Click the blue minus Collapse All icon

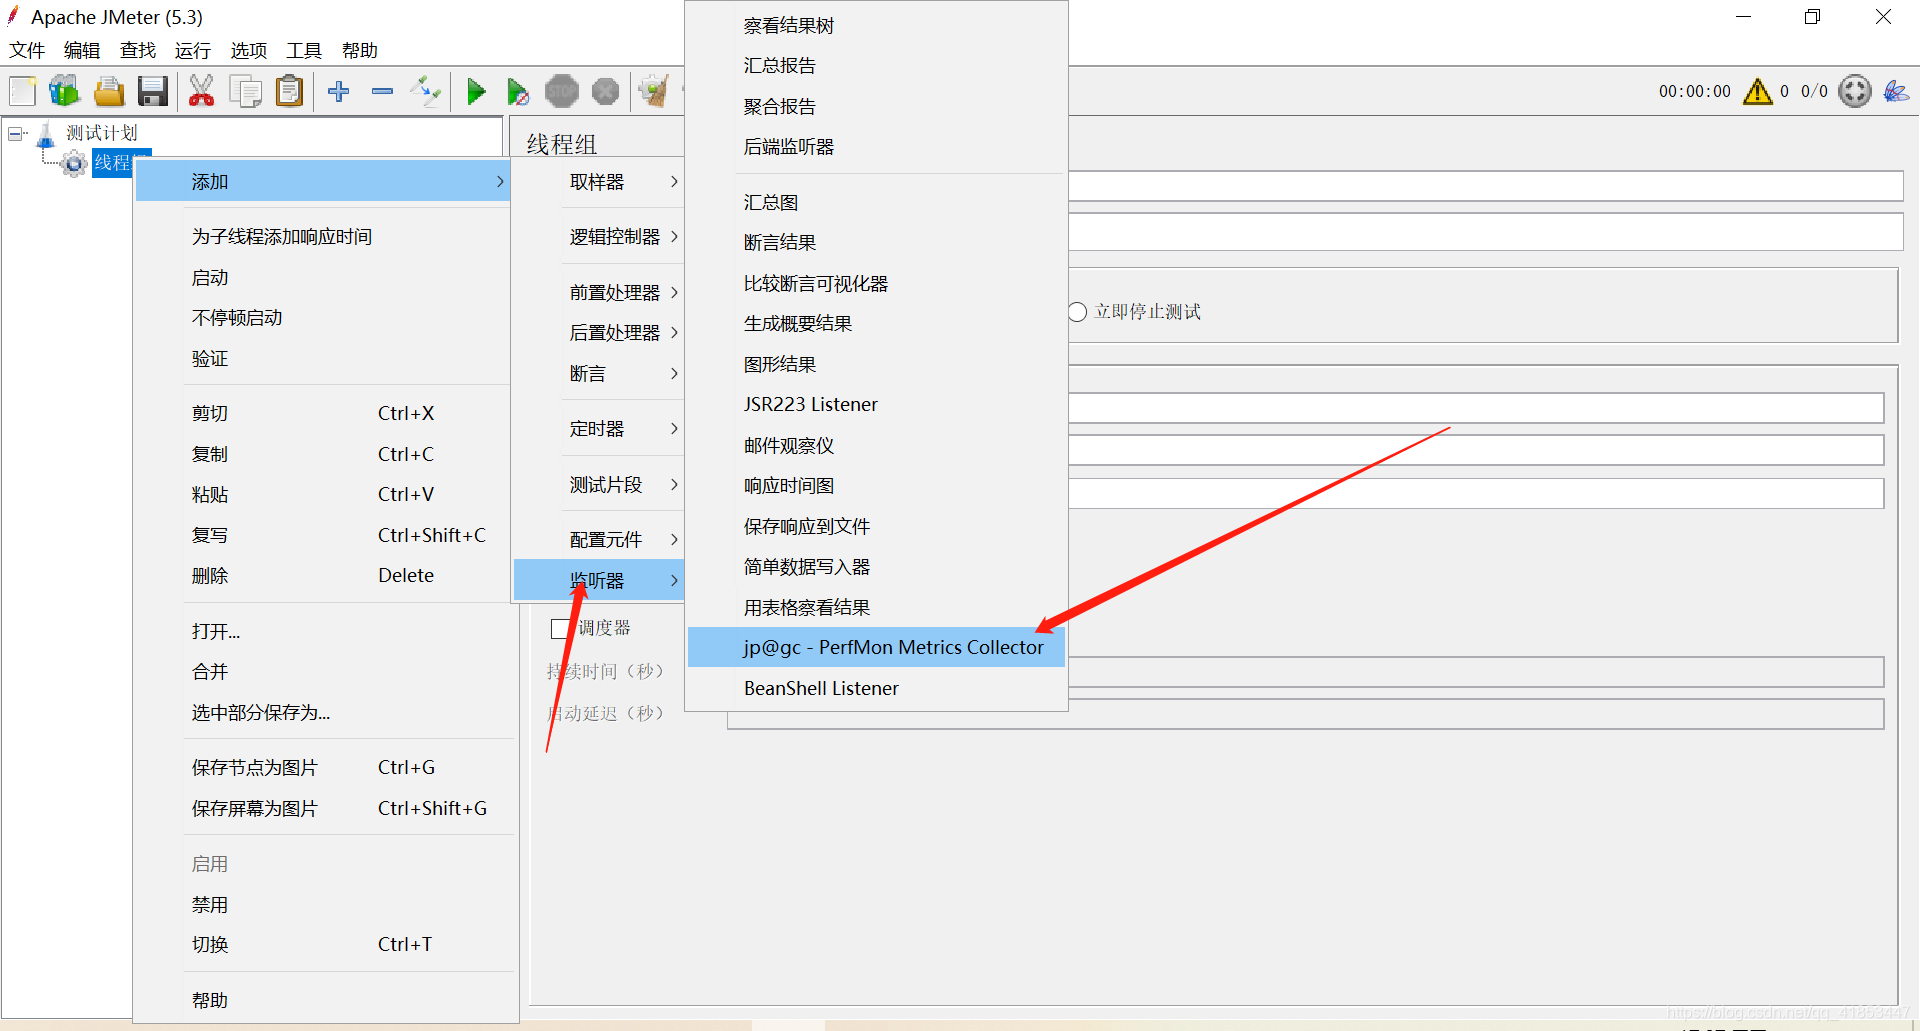[x=382, y=91]
